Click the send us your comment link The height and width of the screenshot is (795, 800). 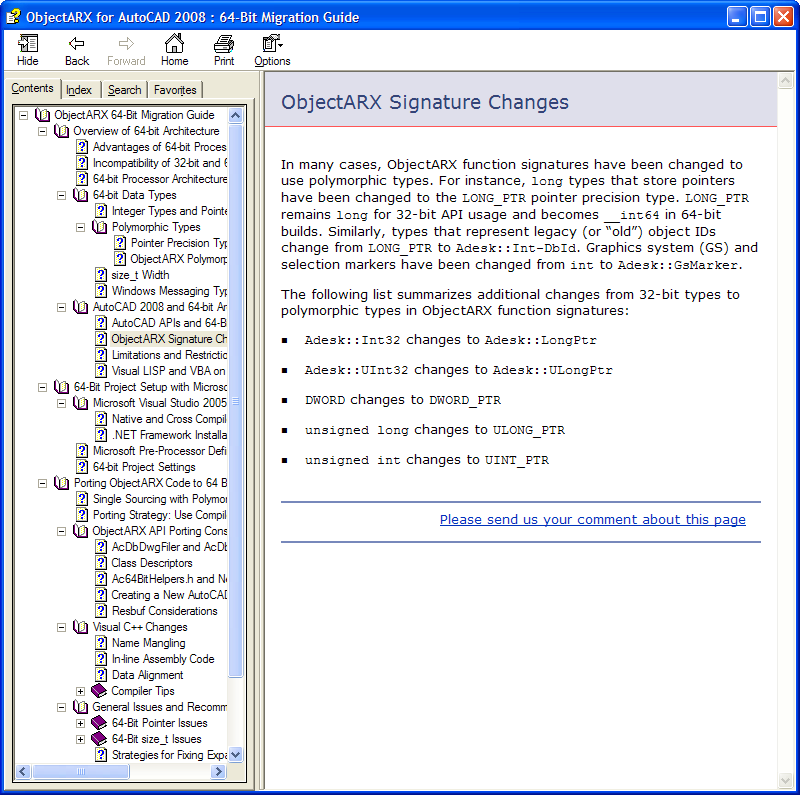point(592,519)
